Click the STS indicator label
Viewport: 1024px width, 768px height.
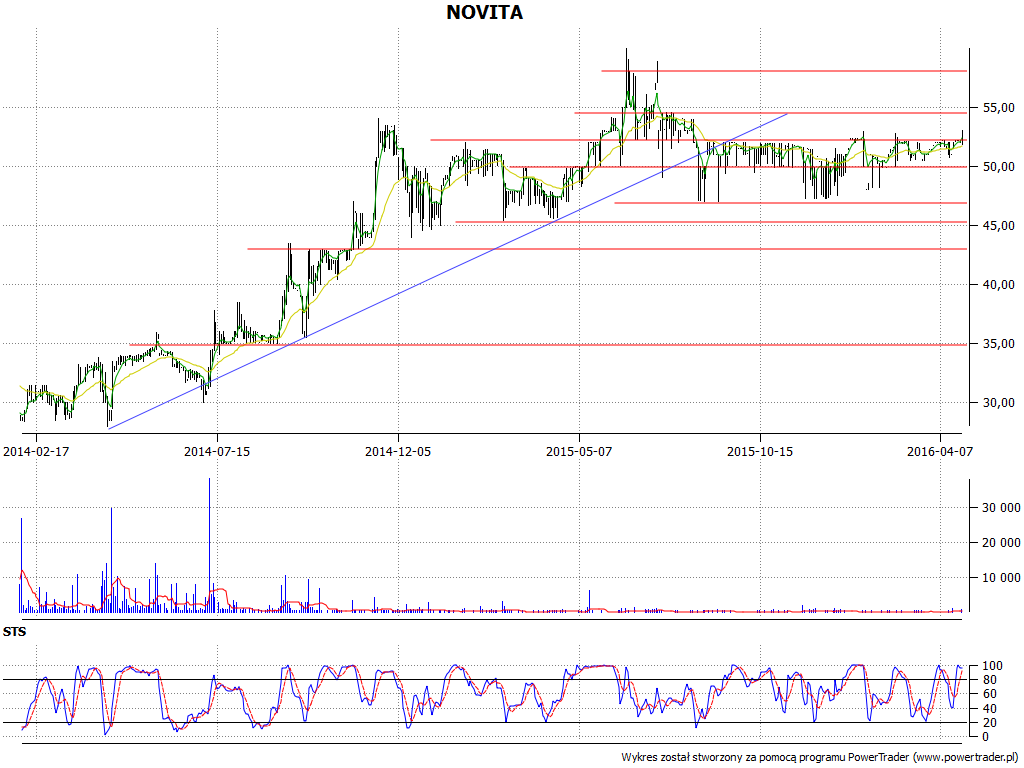click(14, 632)
